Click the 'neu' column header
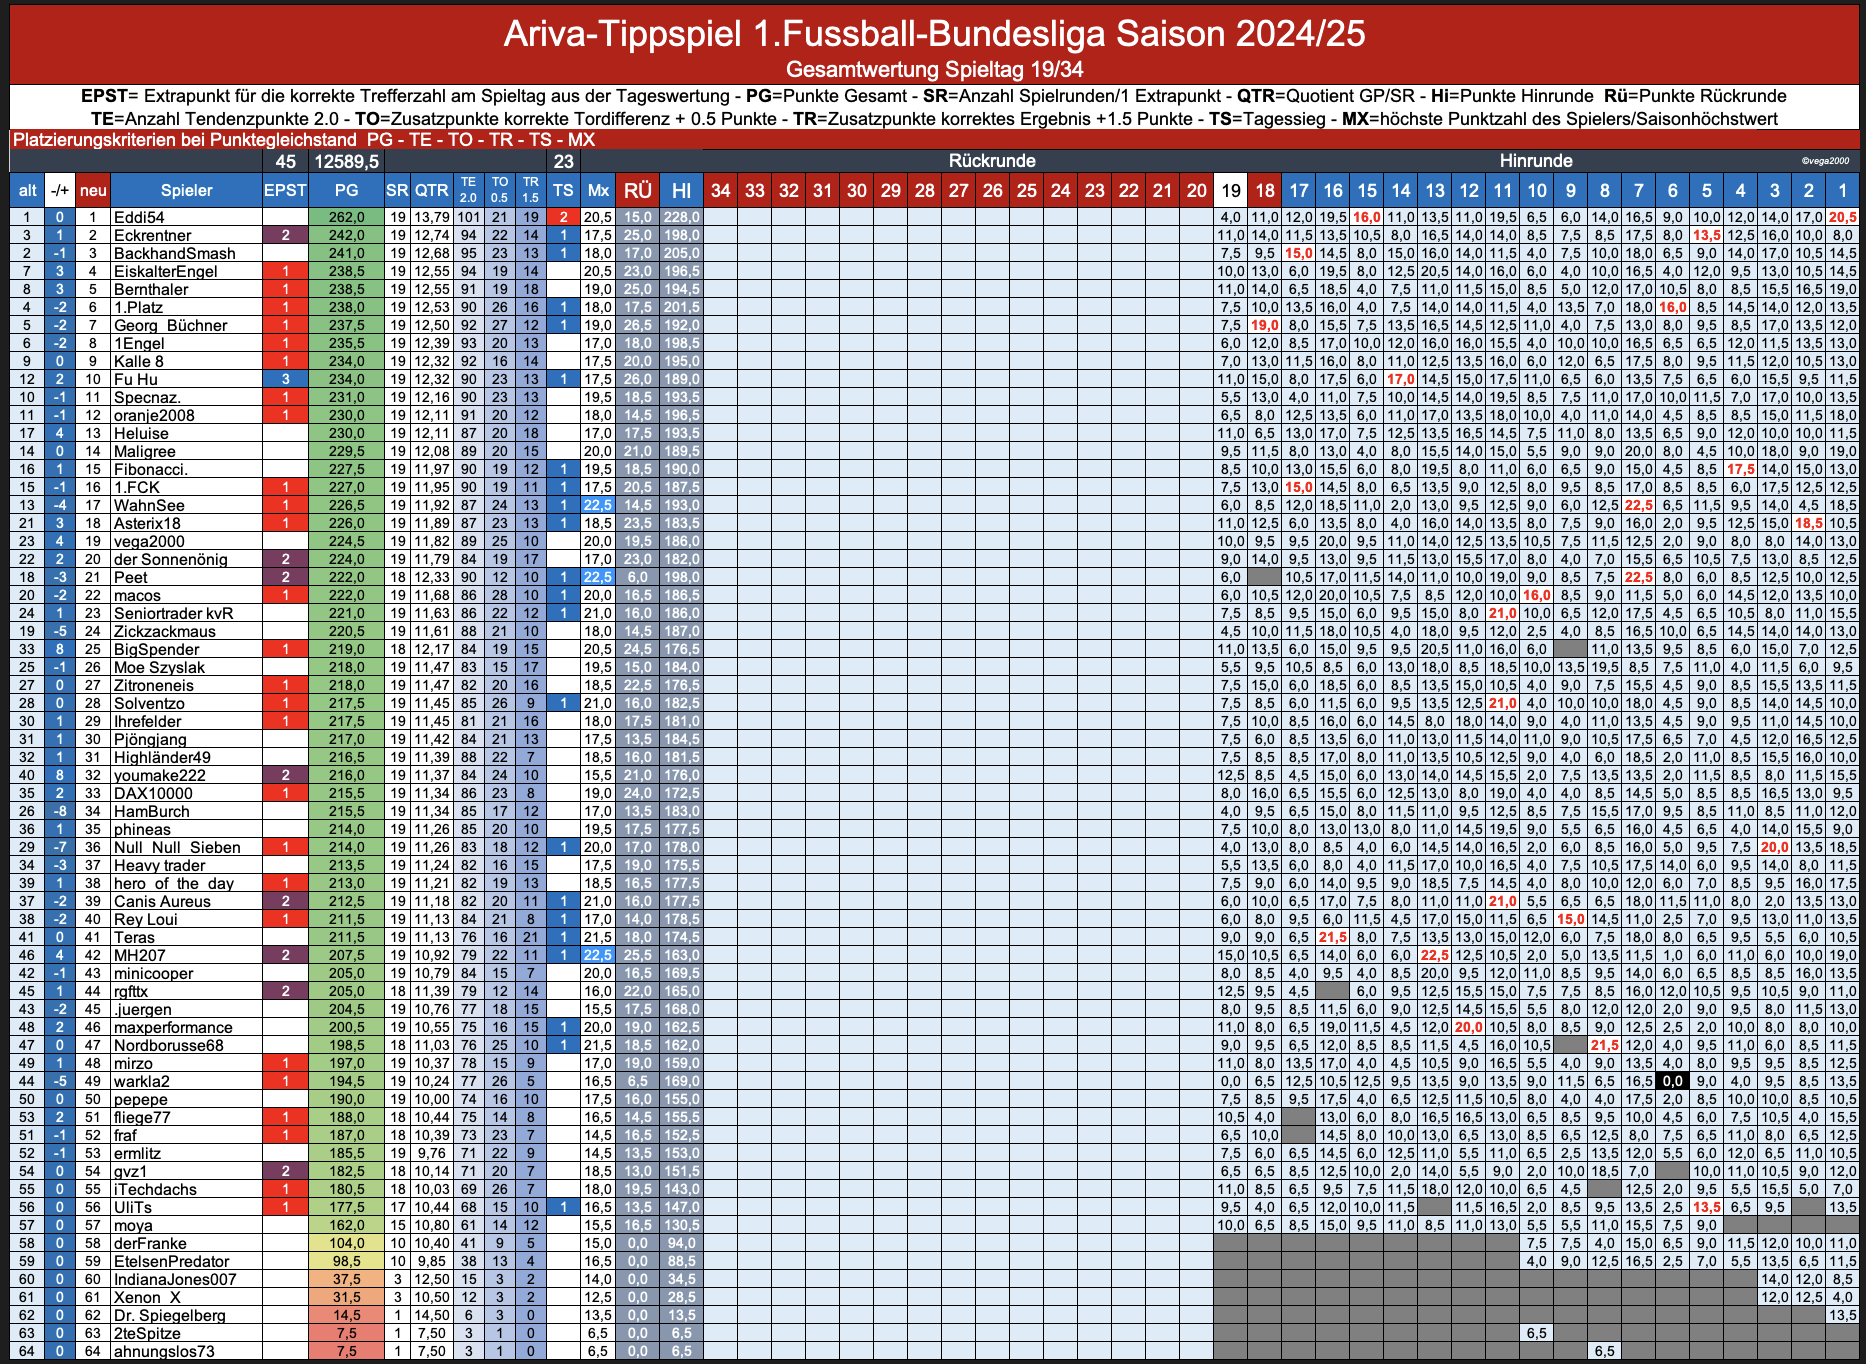1866x1364 pixels. pyautogui.click(x=93, y=190)
